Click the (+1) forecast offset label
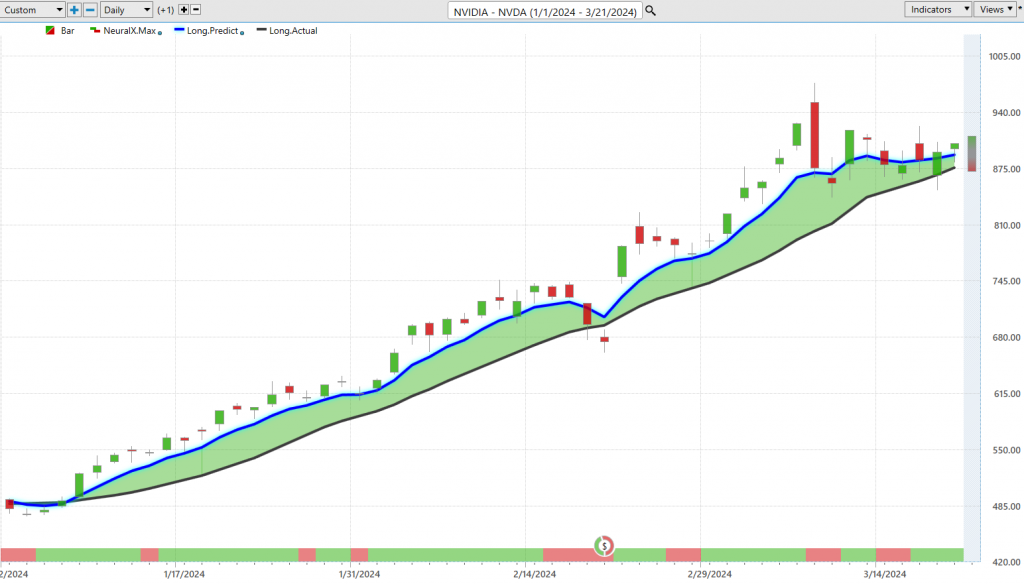1024x584 pixels. [x=166, y=9]
